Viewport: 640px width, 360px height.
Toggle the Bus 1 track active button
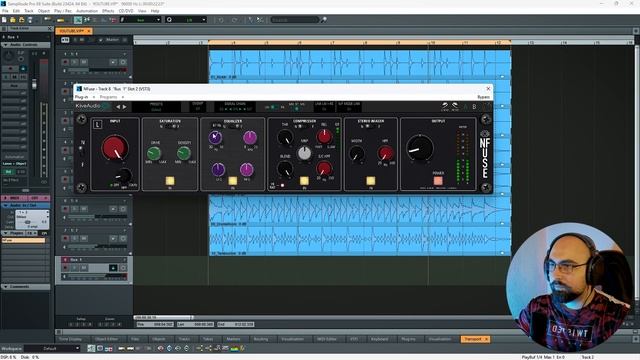[113, 268]
